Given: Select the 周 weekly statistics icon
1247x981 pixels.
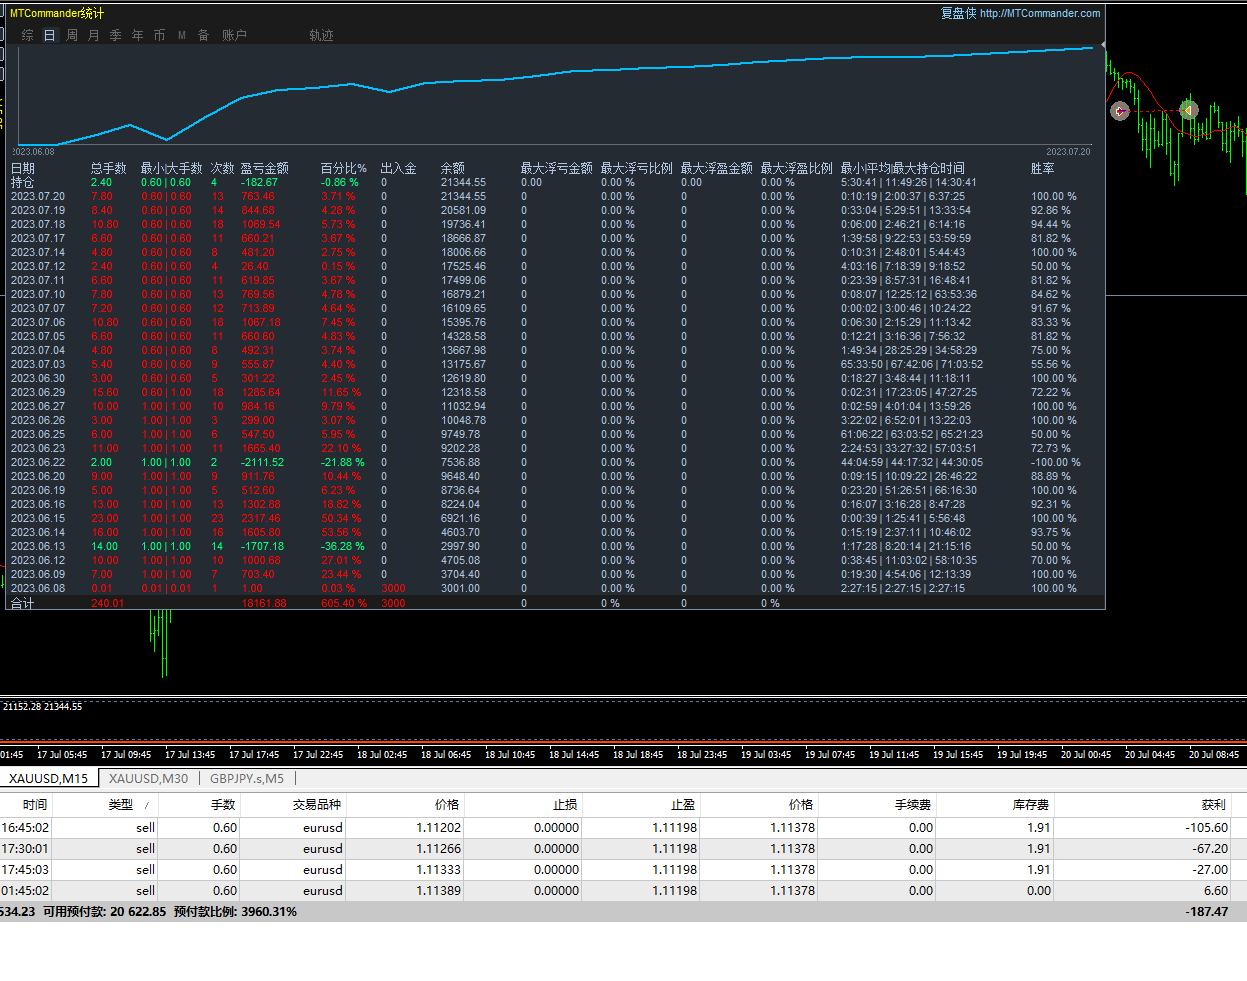Looking at the screenshot, I should (72, 35).
